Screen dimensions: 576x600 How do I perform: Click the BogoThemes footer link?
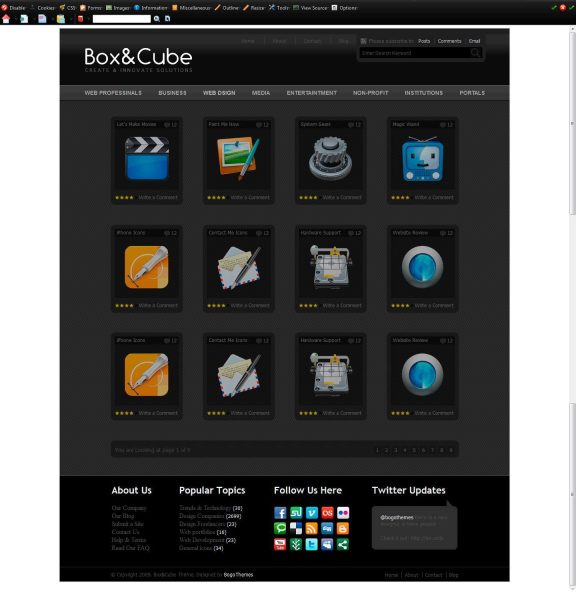pos(238,575)
